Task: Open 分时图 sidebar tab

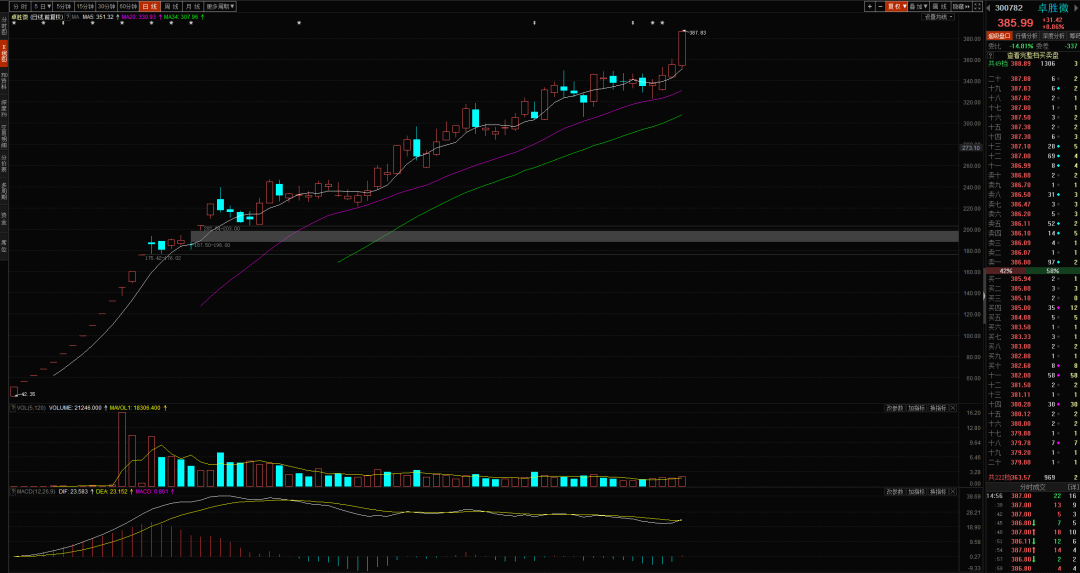Action: tap(4, 27)
